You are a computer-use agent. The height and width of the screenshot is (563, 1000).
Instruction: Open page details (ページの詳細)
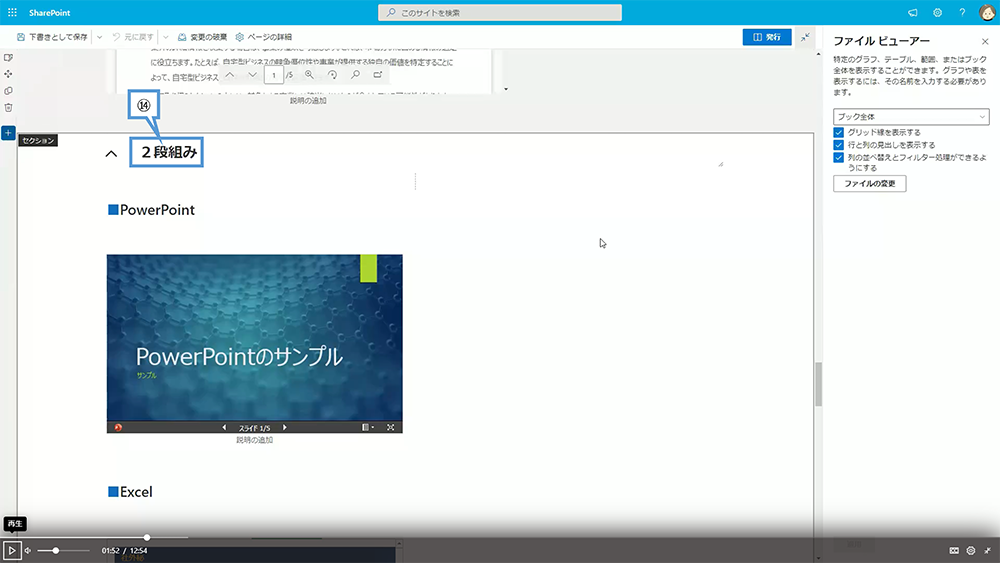pyautogui.click(x=263, y=37)
